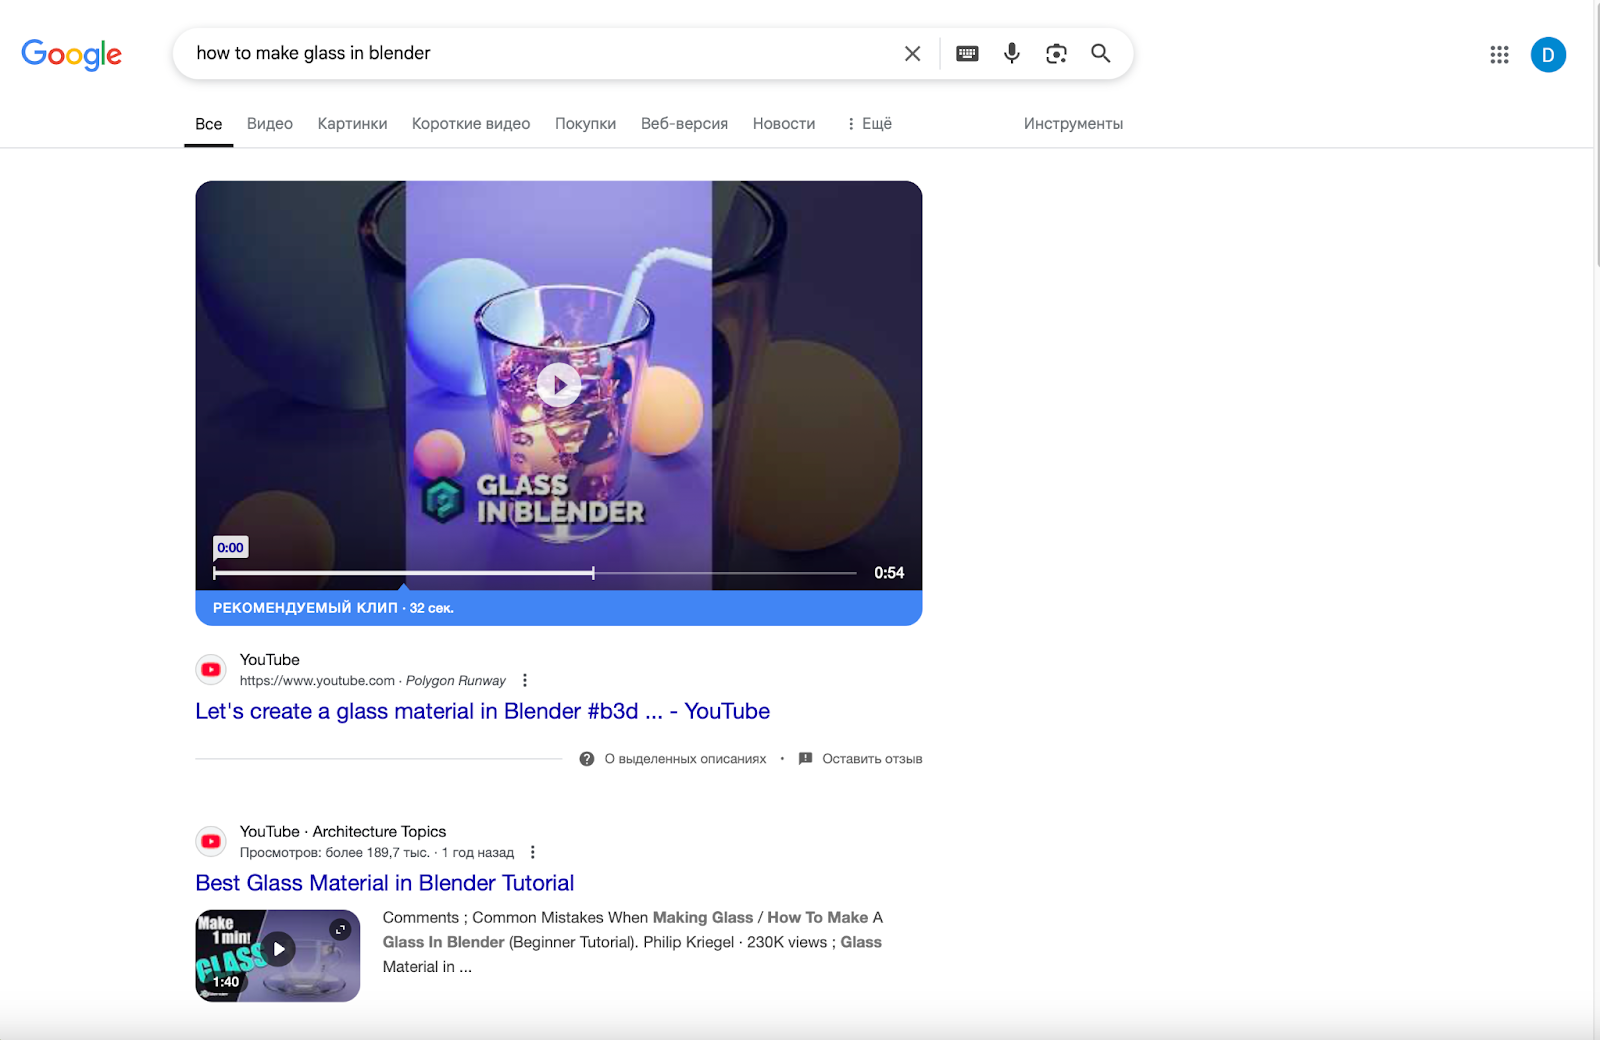This screenshot has width=1600, height=1040.
Task: Click the featured clip progress bar
Action: pyautogui.click(x=535, y=573)
